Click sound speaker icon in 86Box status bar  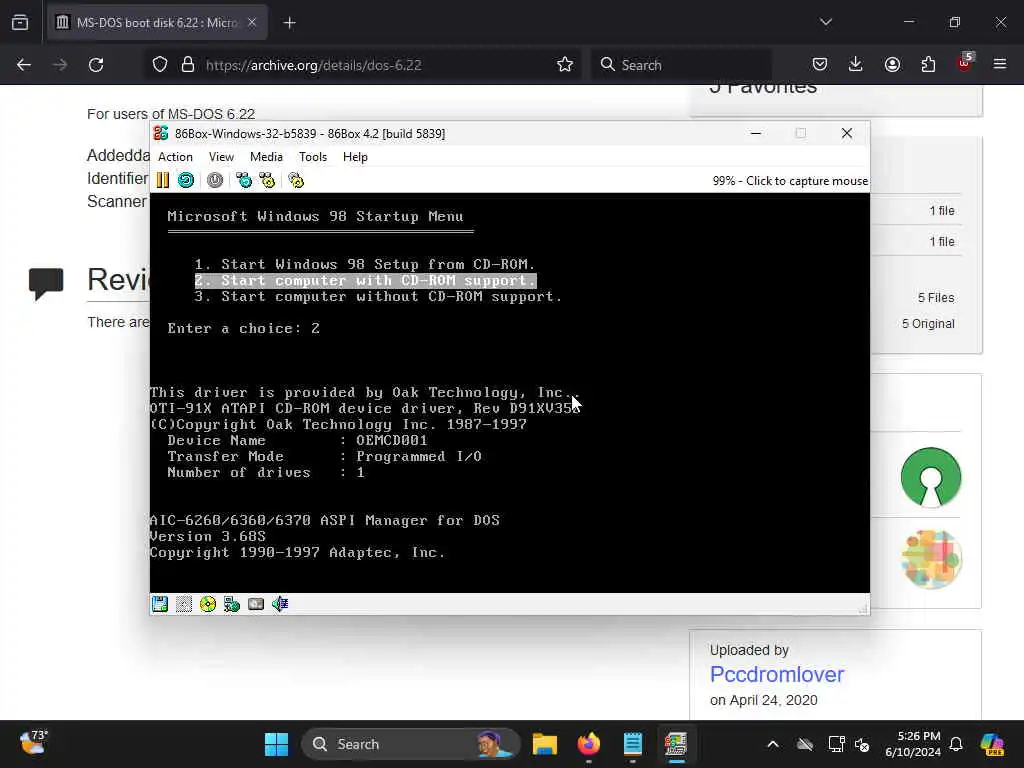point(280,604)
